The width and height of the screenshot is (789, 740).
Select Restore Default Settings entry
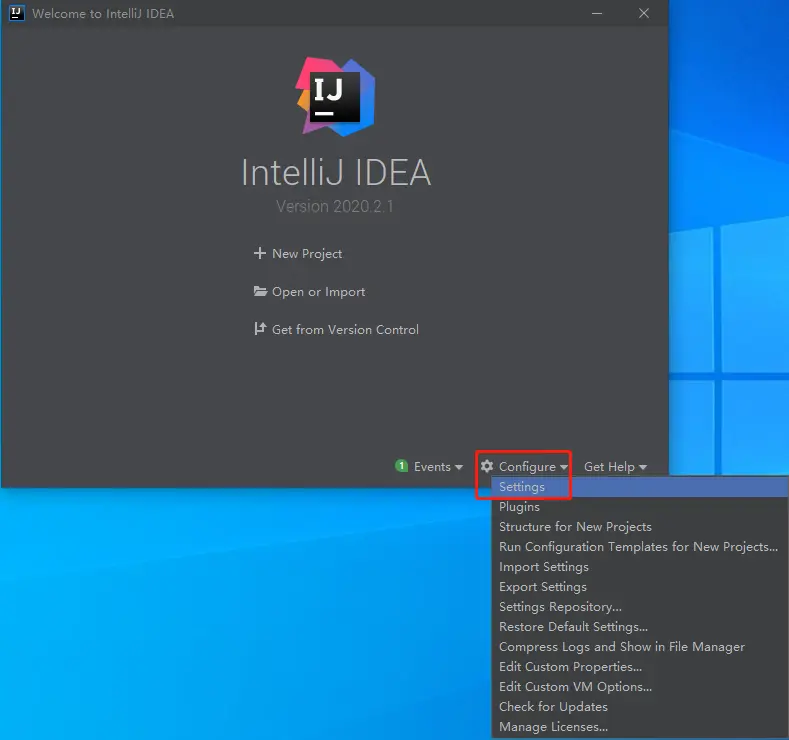(x=640, y=627)
